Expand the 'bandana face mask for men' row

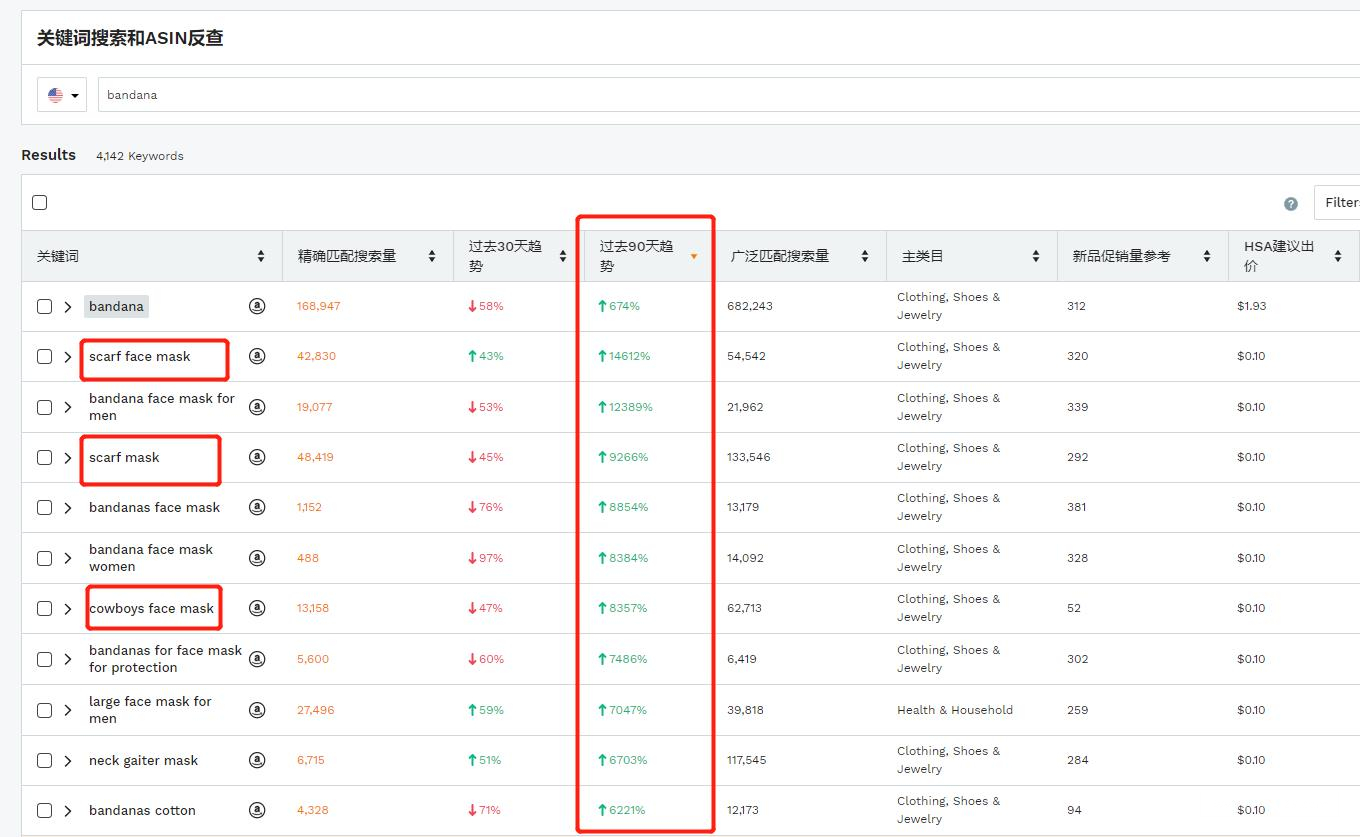pos(68,407)
